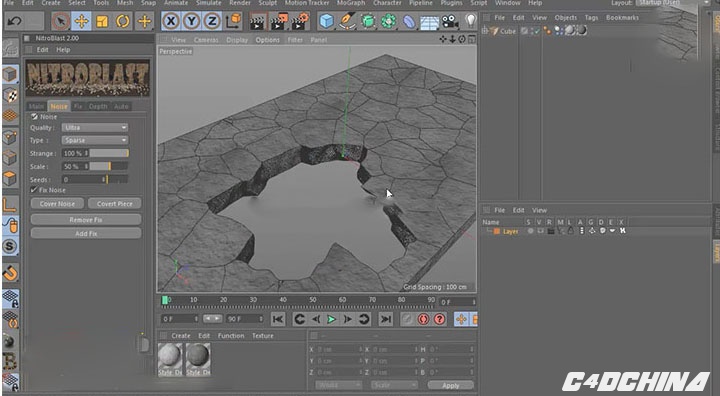
Task: Click the start frame 0 F stepper
Action: [x=197, y=318]
